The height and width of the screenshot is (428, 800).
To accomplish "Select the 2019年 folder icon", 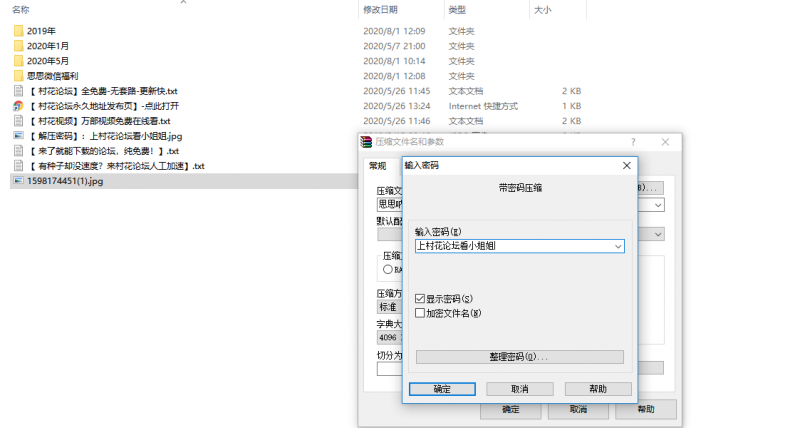I will (19, 31).
